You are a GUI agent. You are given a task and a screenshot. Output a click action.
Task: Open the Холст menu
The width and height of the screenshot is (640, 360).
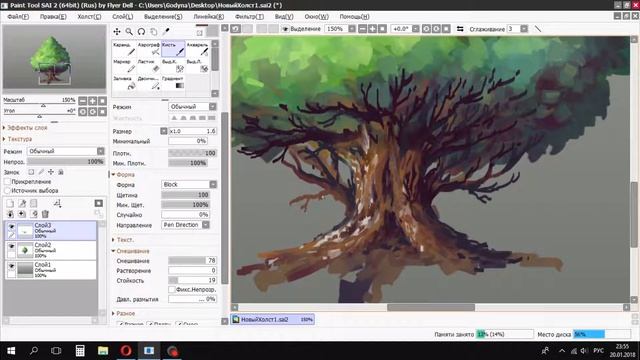[89, 17]
